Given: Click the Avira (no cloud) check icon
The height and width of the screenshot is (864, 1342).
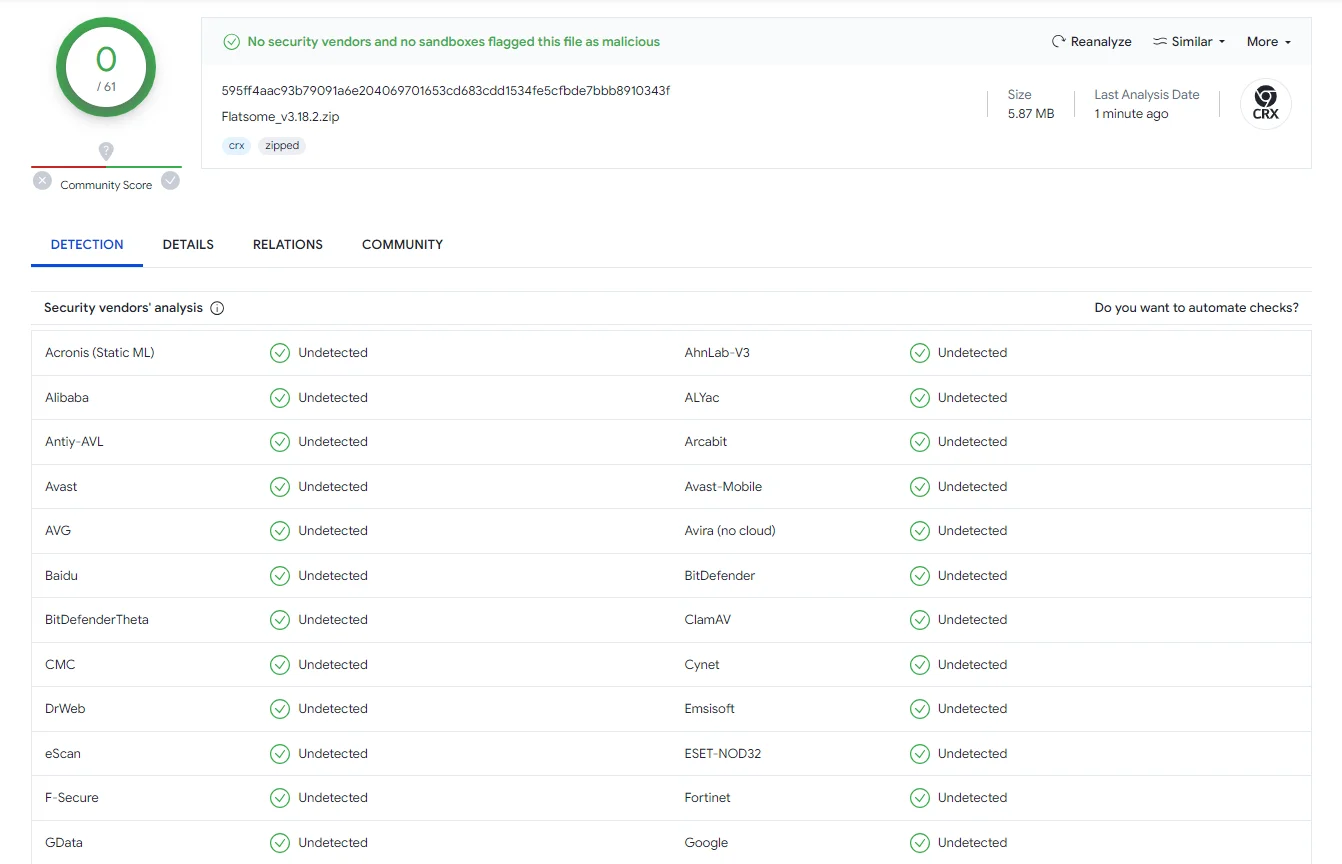Looking at the screenshot, I should (920, 531).
